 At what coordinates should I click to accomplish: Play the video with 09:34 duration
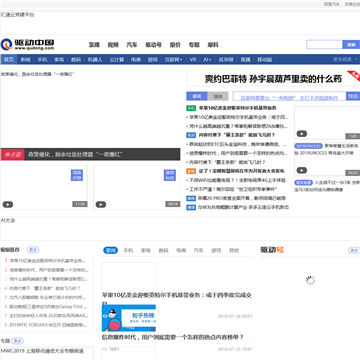coord(101,204)
